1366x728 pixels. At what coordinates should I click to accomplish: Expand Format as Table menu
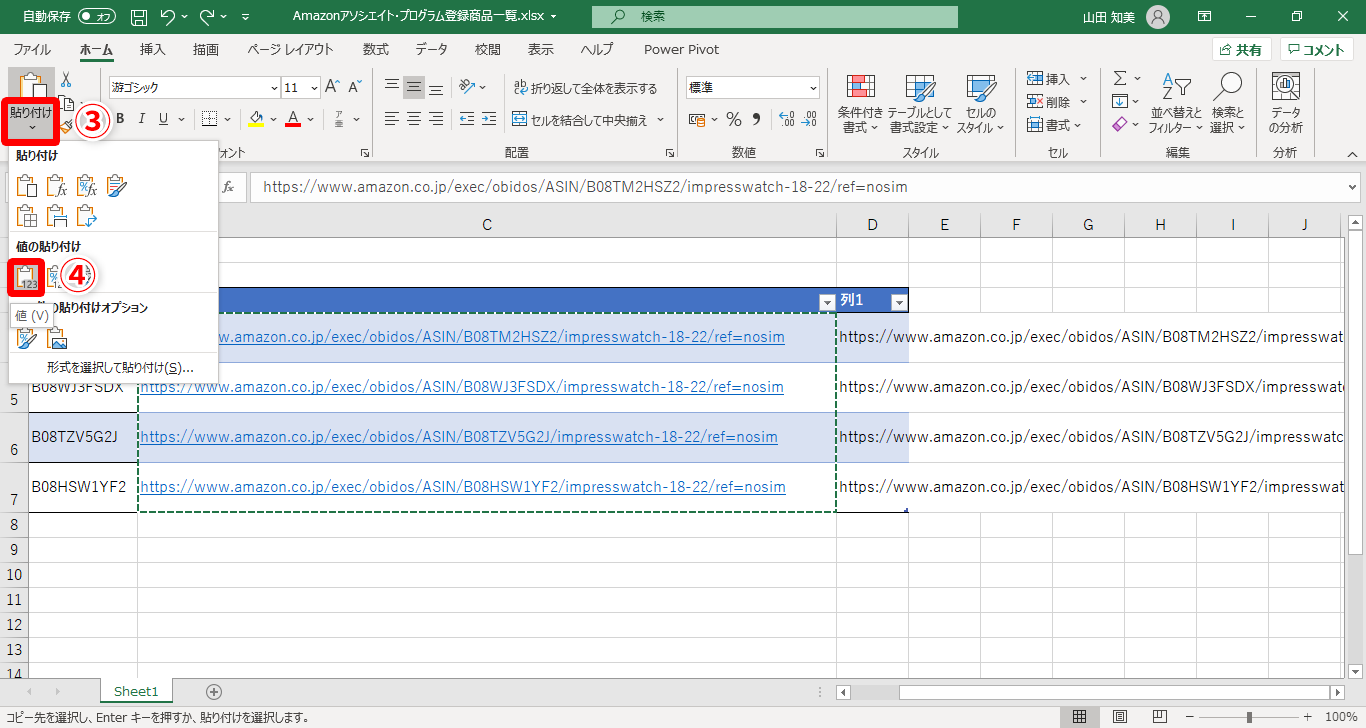tap(919, 104)
